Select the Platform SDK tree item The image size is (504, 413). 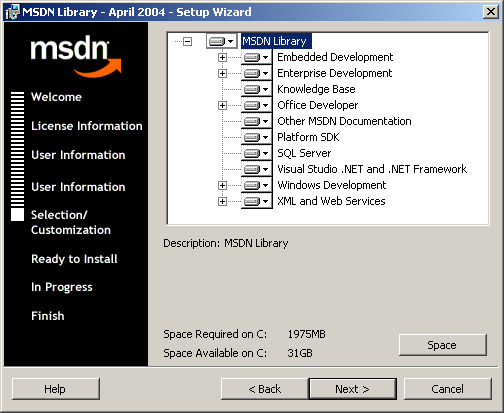click(x=308, y=137)
